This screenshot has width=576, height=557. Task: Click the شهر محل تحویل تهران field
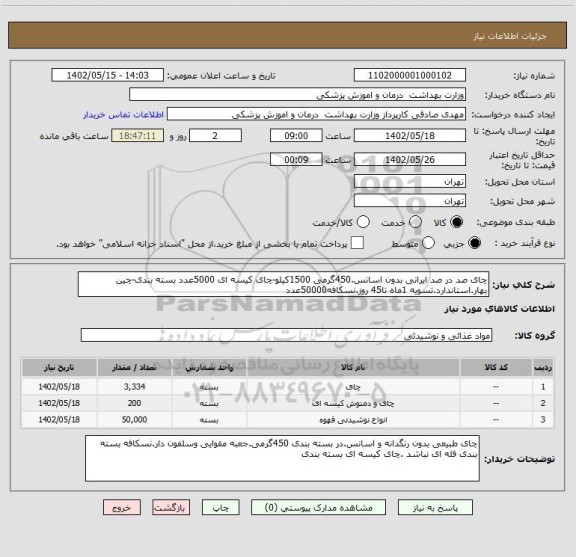coord(410,201)
